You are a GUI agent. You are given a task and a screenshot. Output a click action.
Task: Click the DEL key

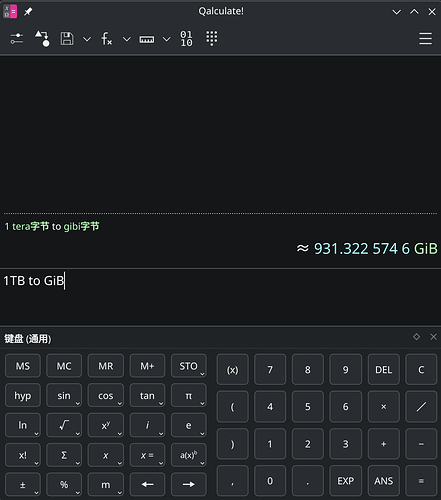tap(383, 370)
